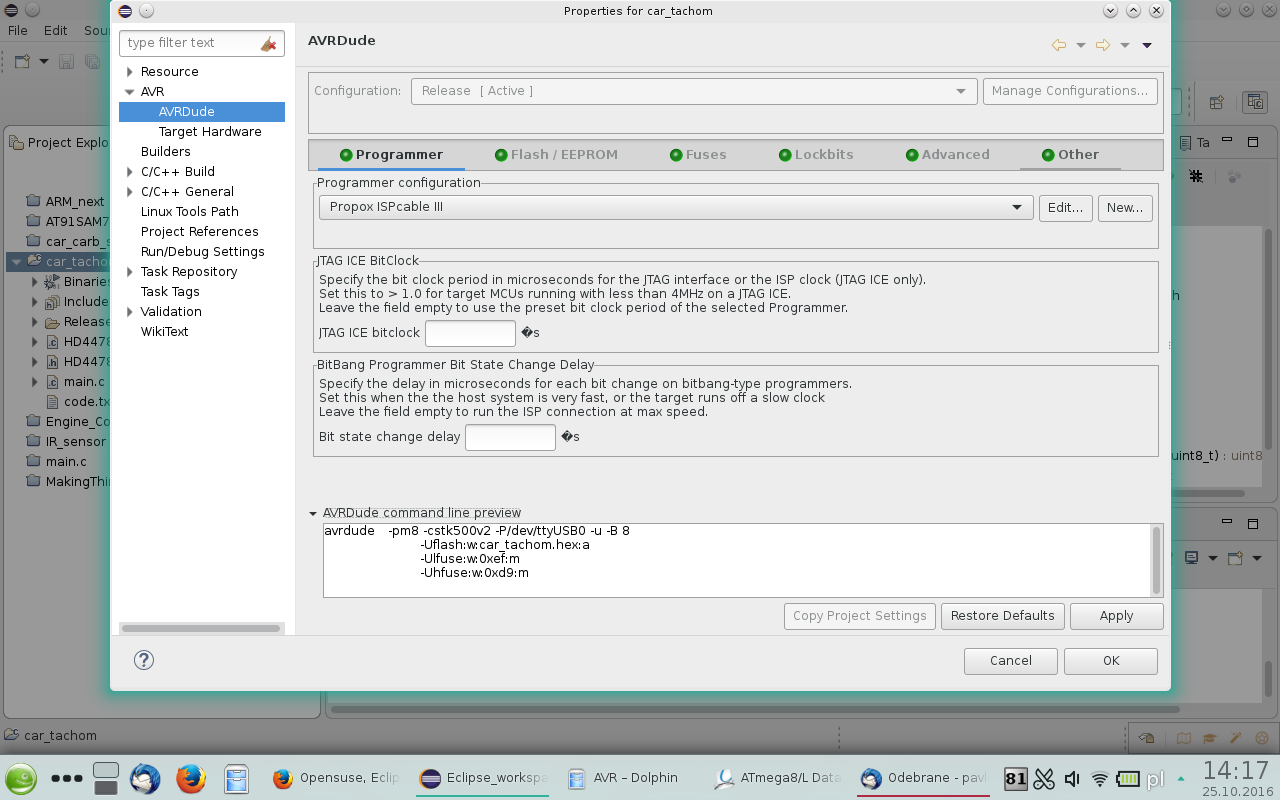
Task: Collapse the AVR node
Action: point(130,92)
